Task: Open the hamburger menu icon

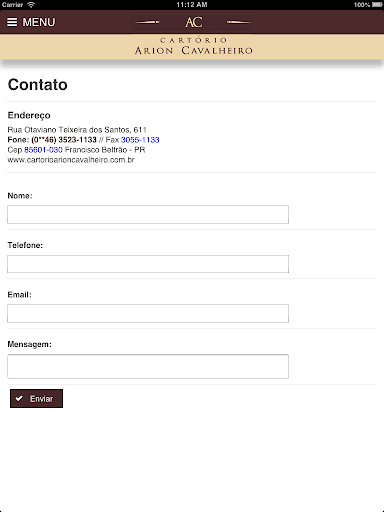Action: [x=12, y=22]
